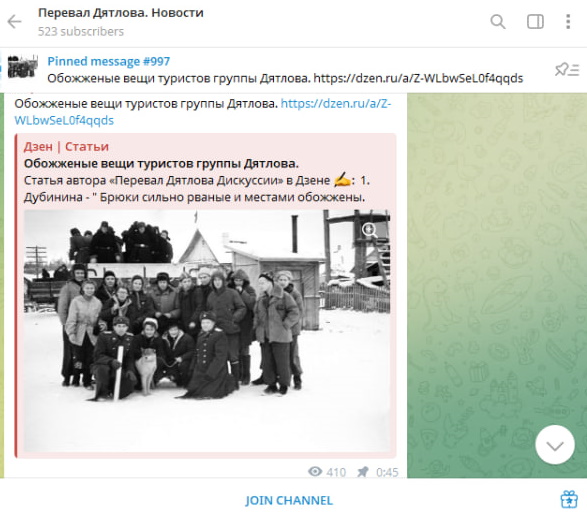The image size is (587, 515).
Task: Click the pin icon beside message time
Action: click(362, 472)
